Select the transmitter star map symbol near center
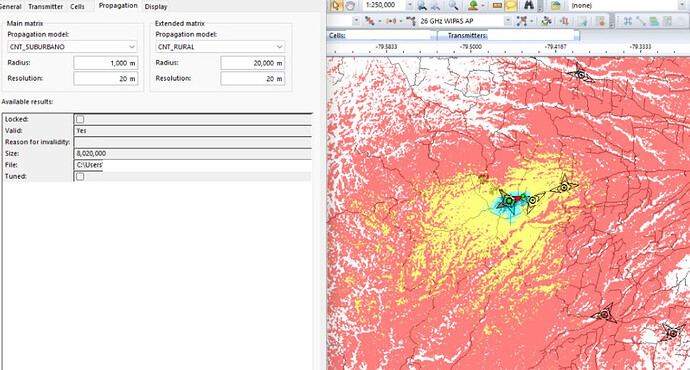The height and width of the screenshot is (370, 690). click(x=509, y=201)
